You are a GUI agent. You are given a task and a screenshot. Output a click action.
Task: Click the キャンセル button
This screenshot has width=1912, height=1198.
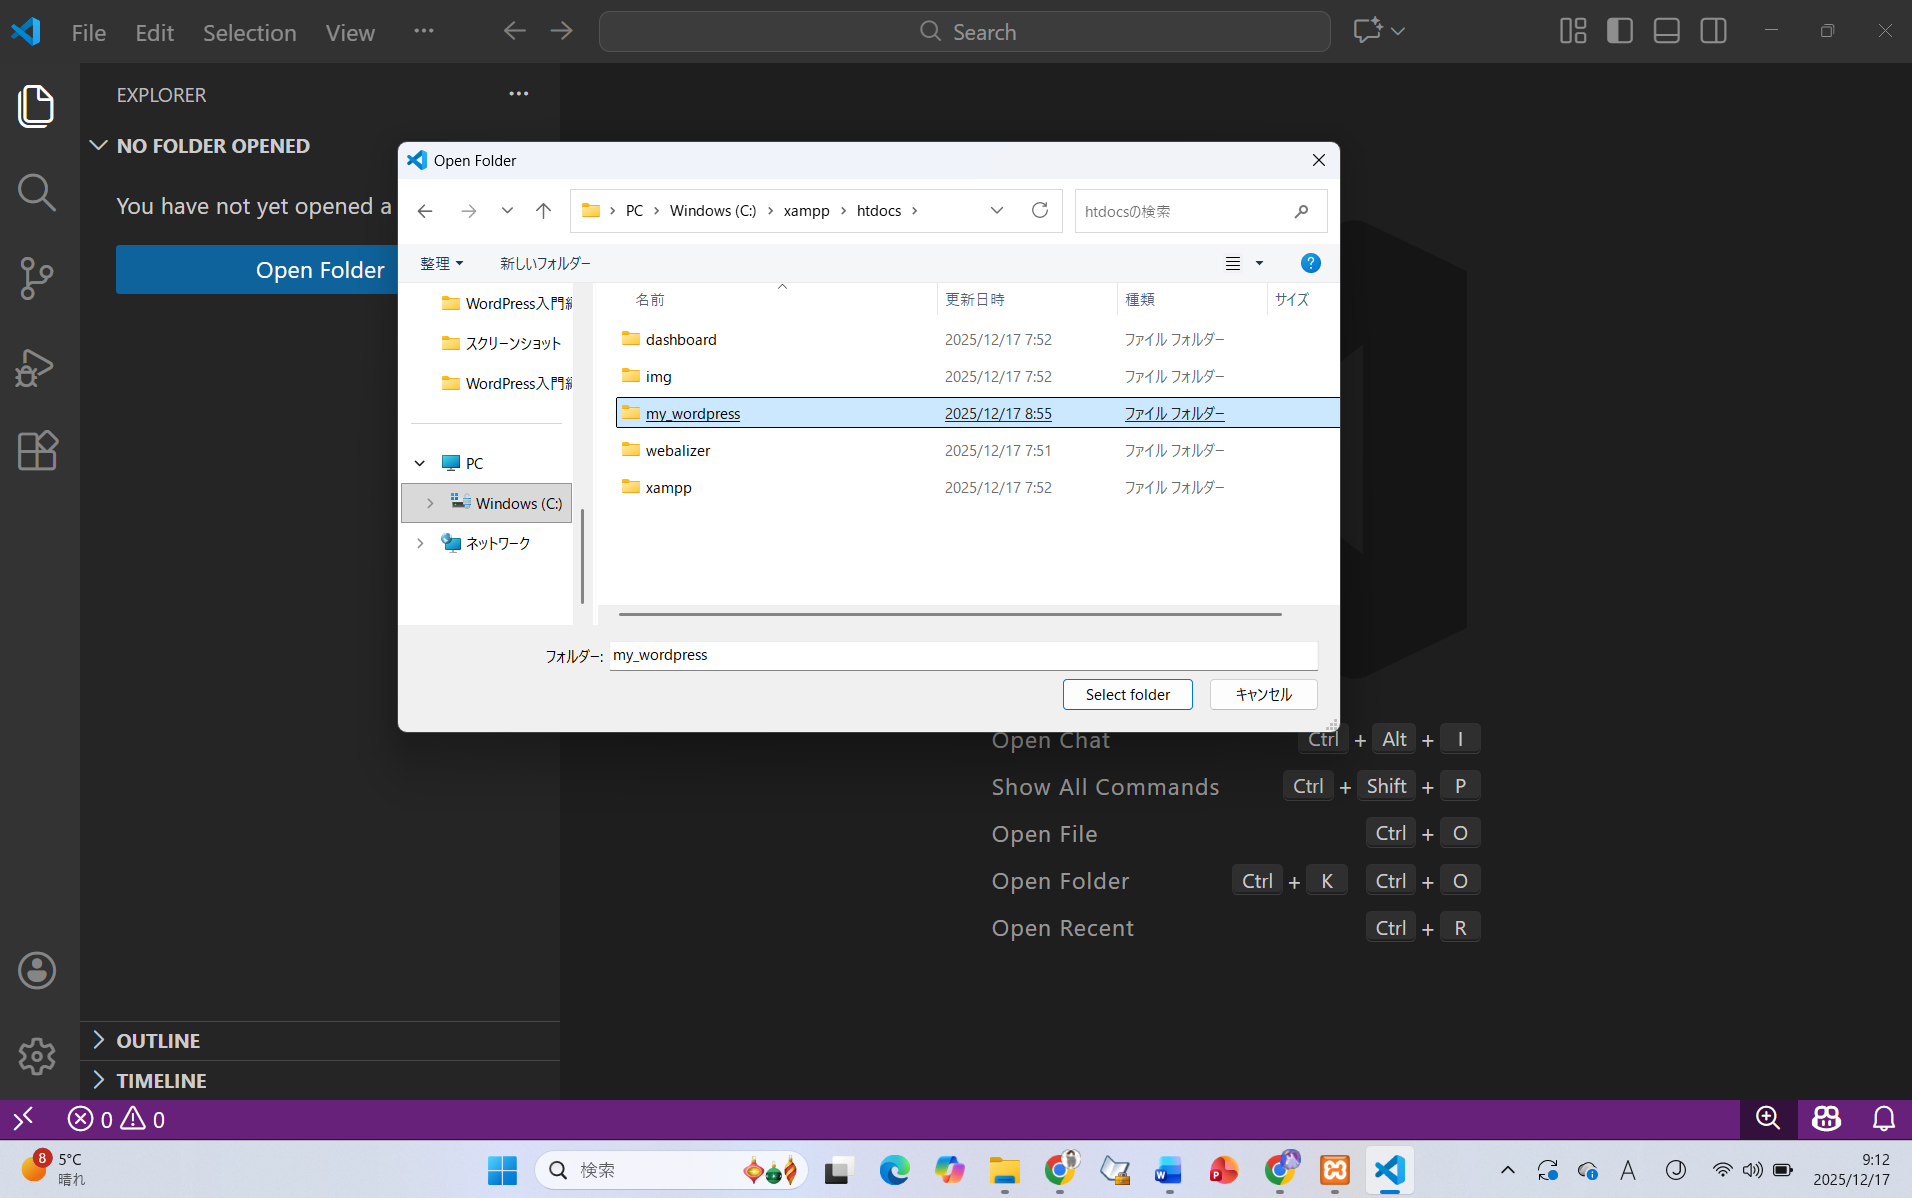pos(1263,694)
